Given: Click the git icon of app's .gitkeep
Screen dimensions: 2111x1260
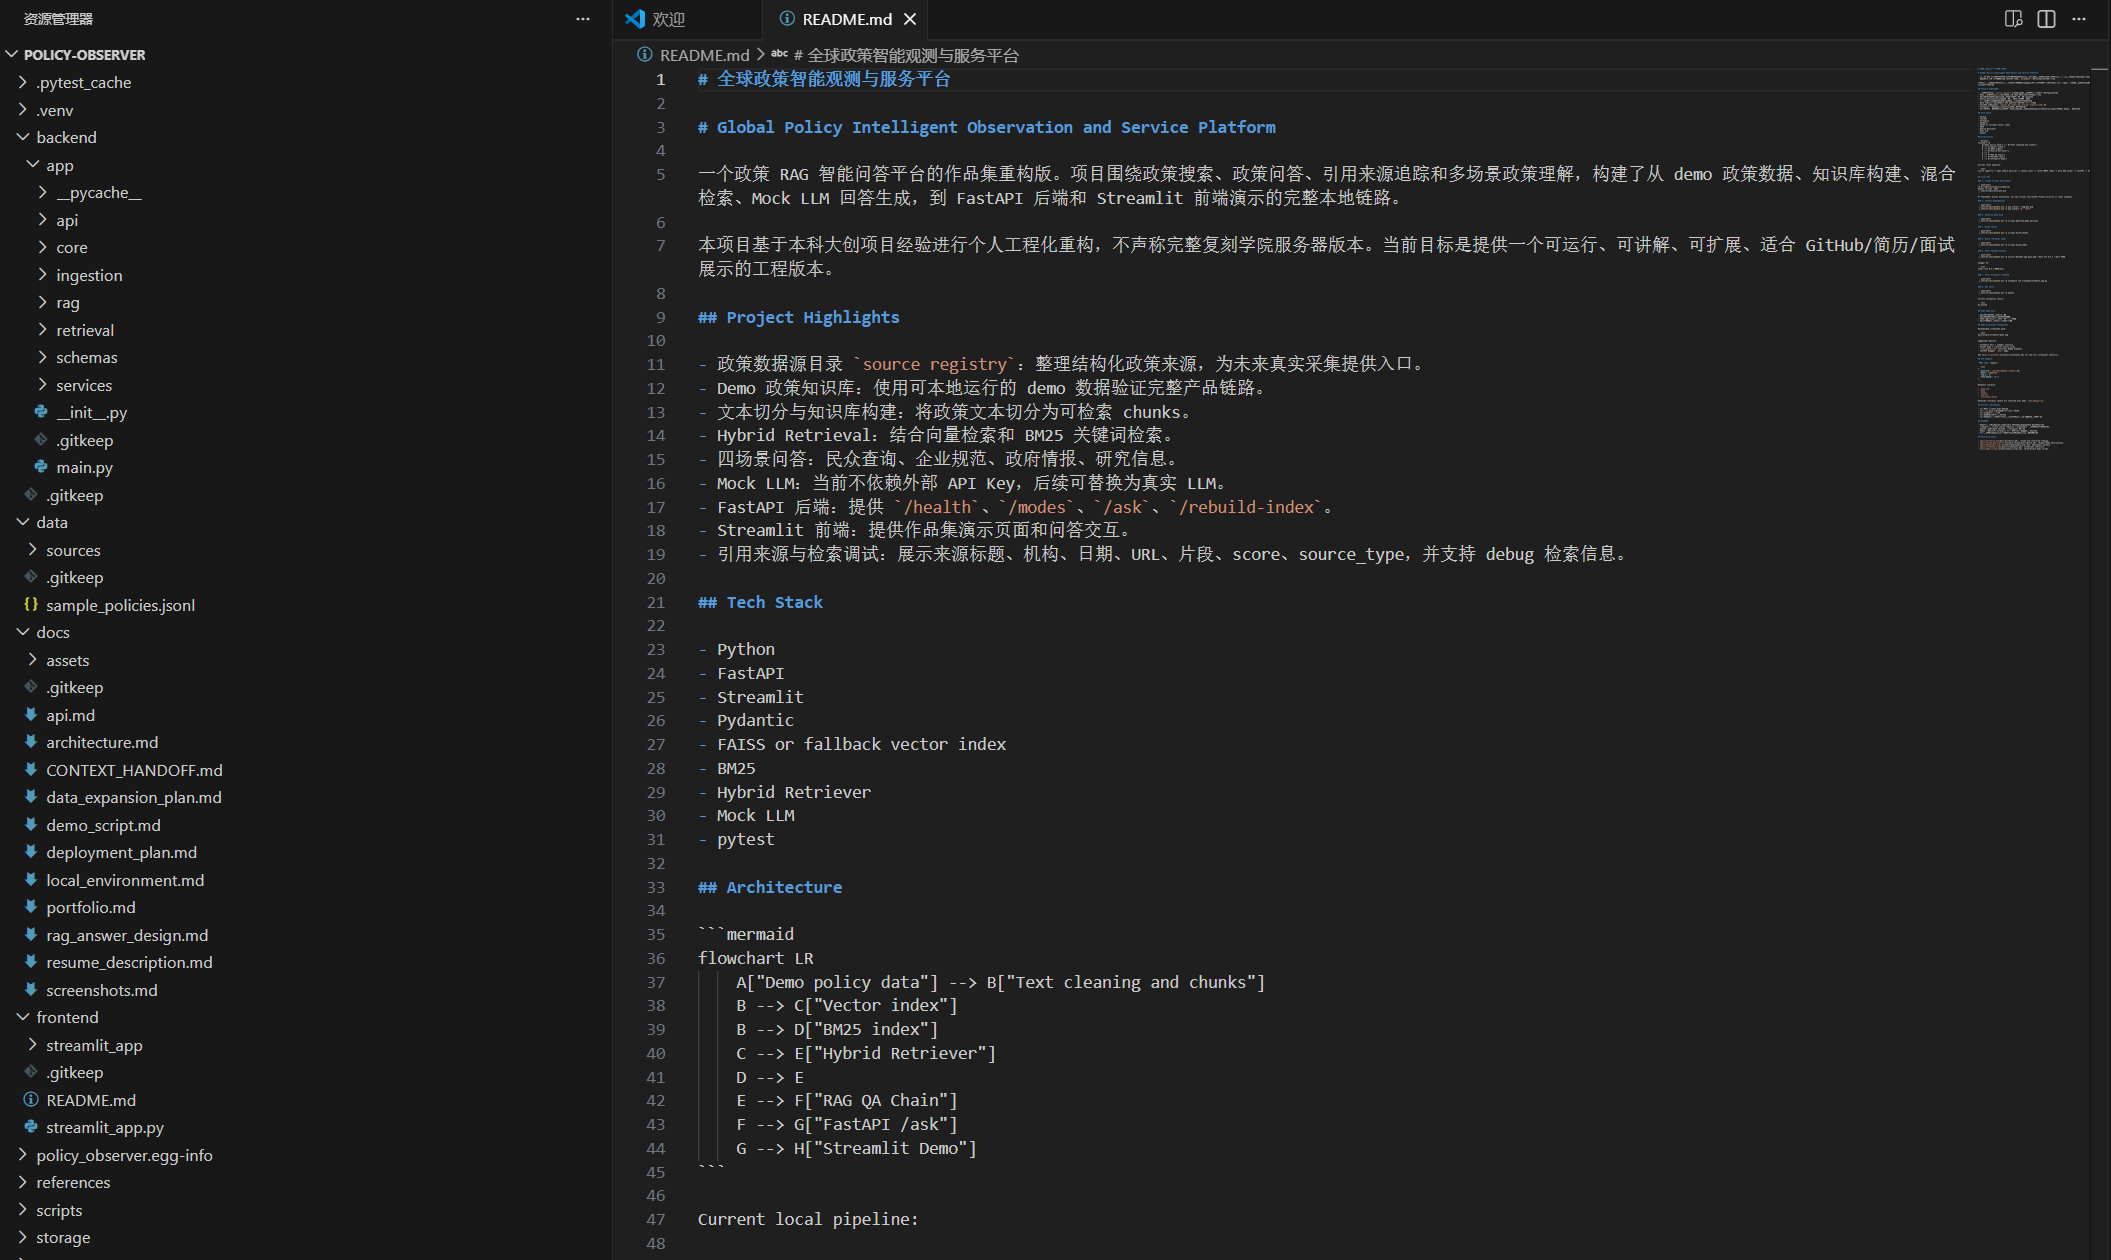Looking at the screenshot, I should click(41, 439).
